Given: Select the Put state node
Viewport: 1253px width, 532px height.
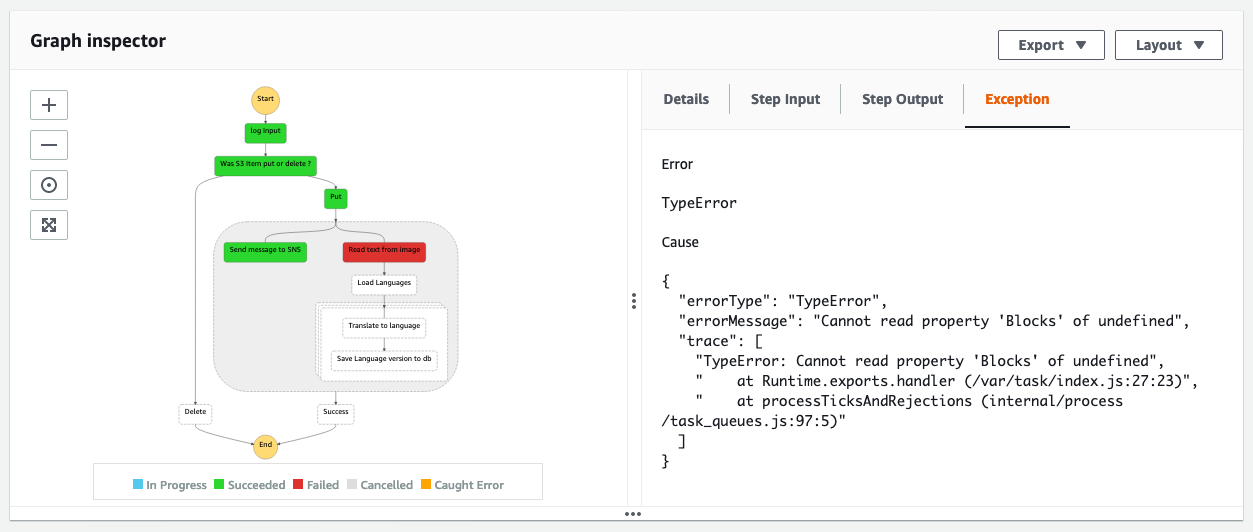Looking at the screenshot, I should (x=336, y=197).
